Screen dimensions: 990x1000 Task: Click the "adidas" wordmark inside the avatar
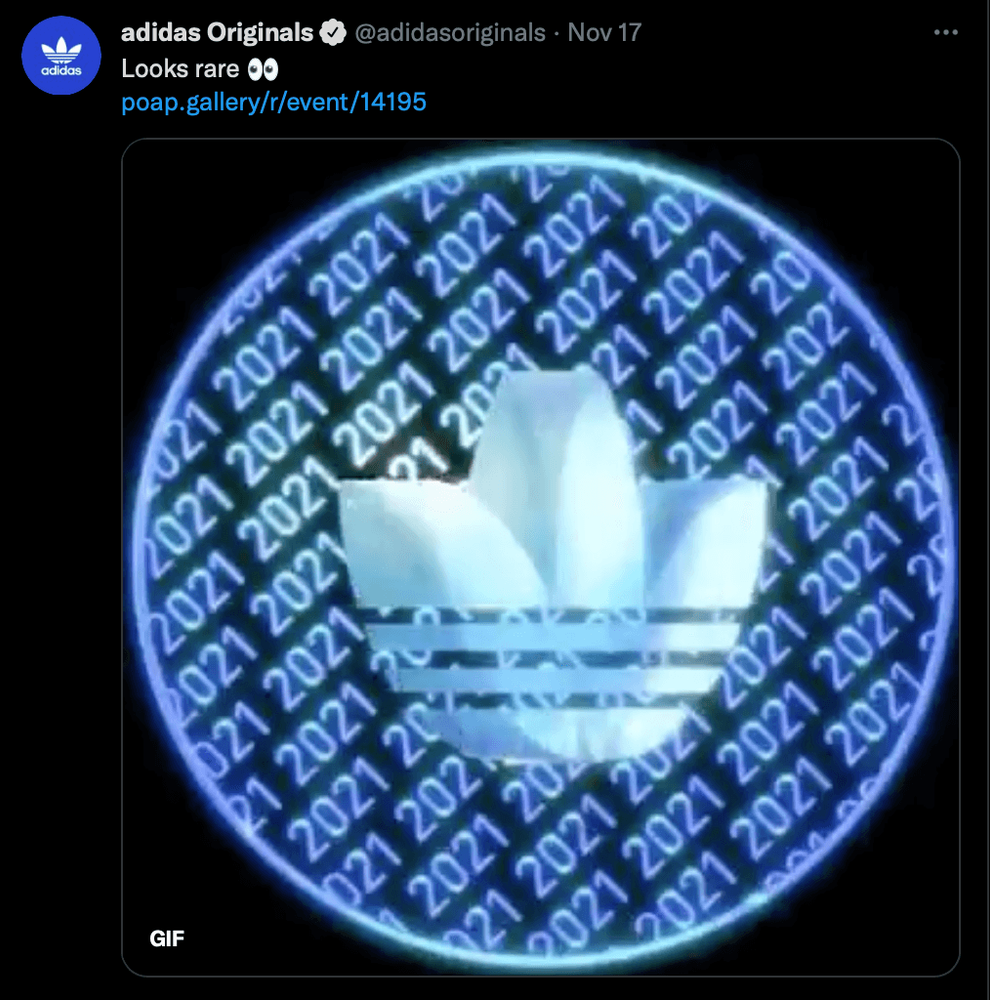pyautogui.click(x=61, y=71)
